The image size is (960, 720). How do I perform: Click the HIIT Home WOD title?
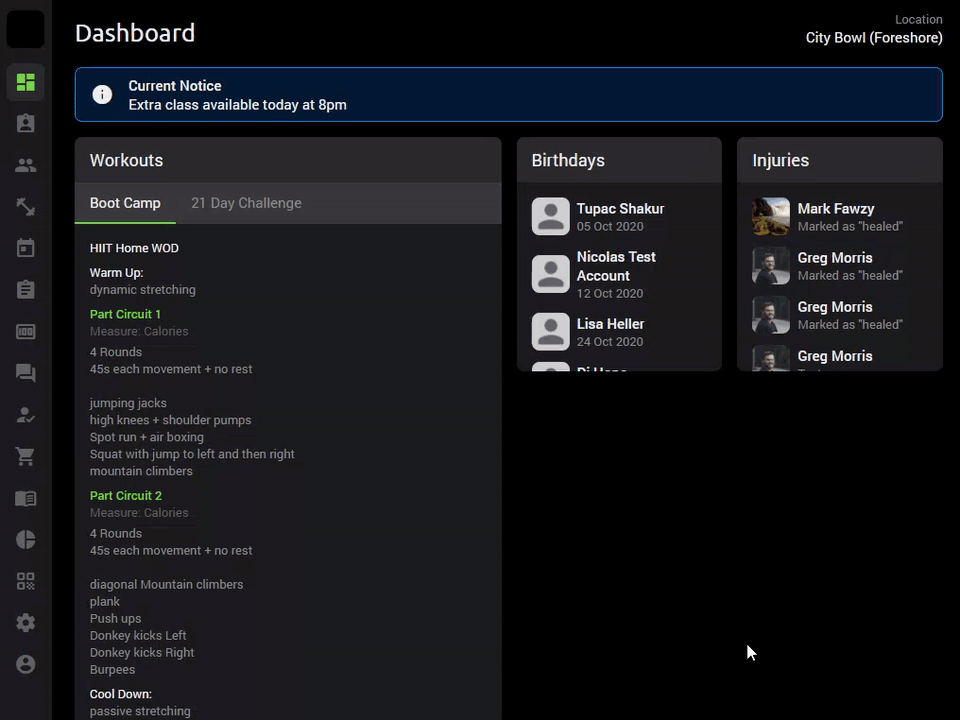click(x=134, y=248)
